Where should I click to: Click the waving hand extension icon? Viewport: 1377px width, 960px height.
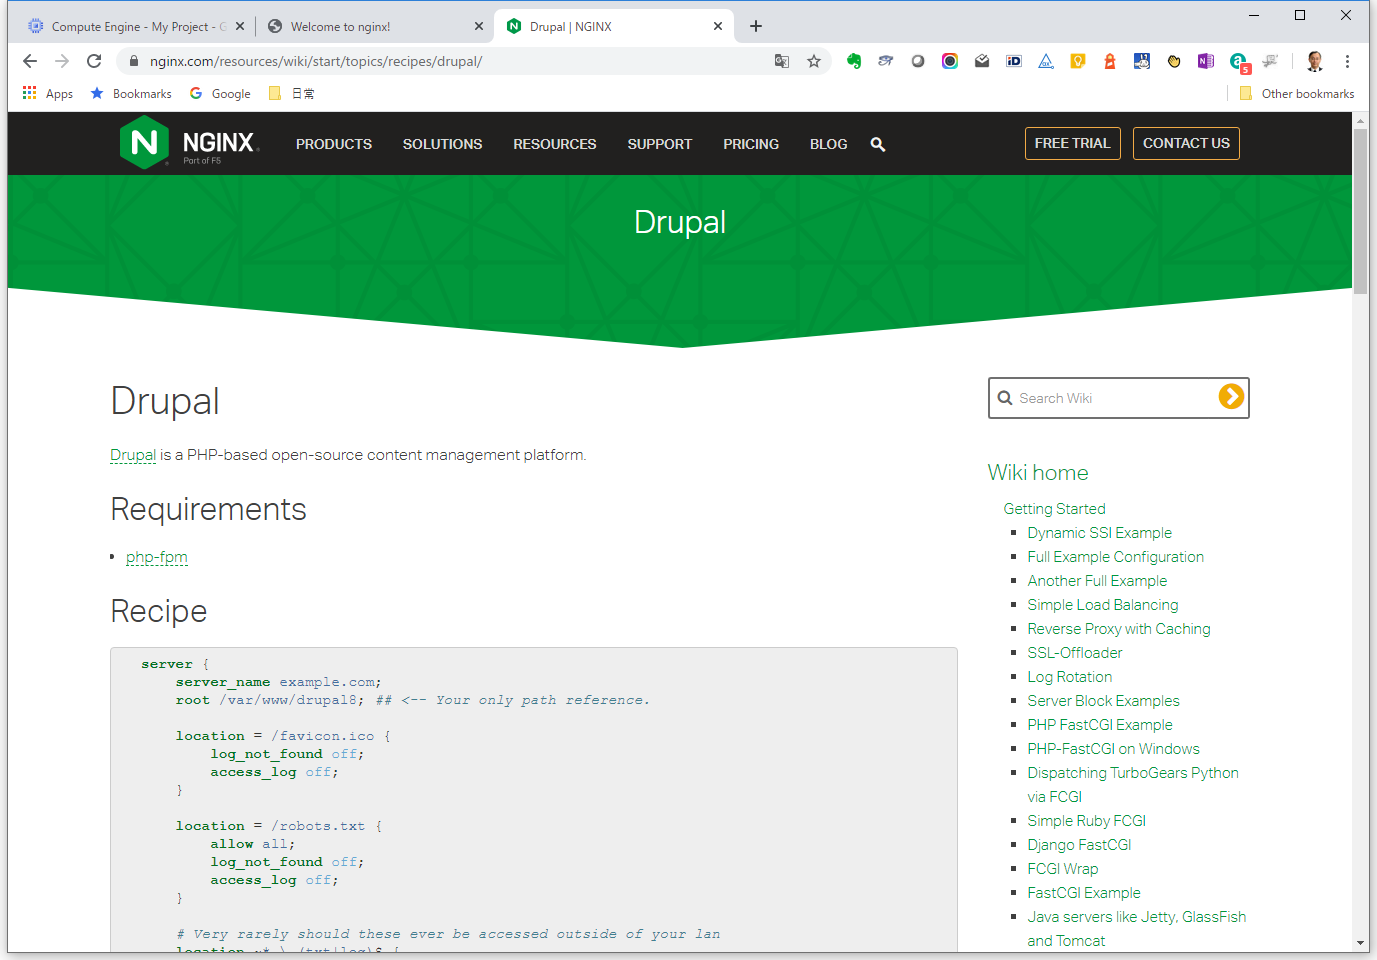click(x=1174, y=61)
